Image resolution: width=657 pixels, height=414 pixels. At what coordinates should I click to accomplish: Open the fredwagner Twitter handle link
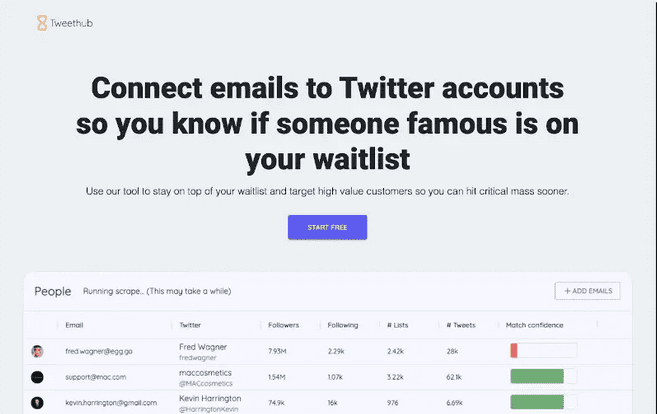[x=197, y=358]
